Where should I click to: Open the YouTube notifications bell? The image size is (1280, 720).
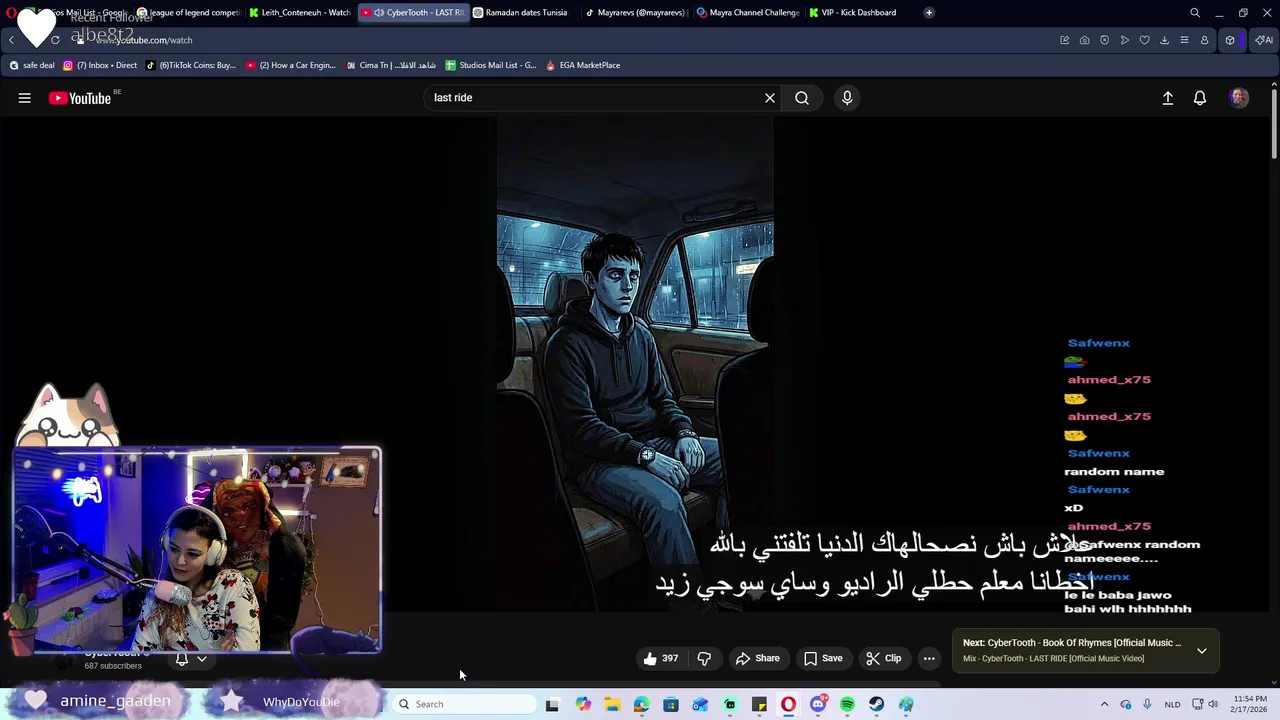(1200, 98)
